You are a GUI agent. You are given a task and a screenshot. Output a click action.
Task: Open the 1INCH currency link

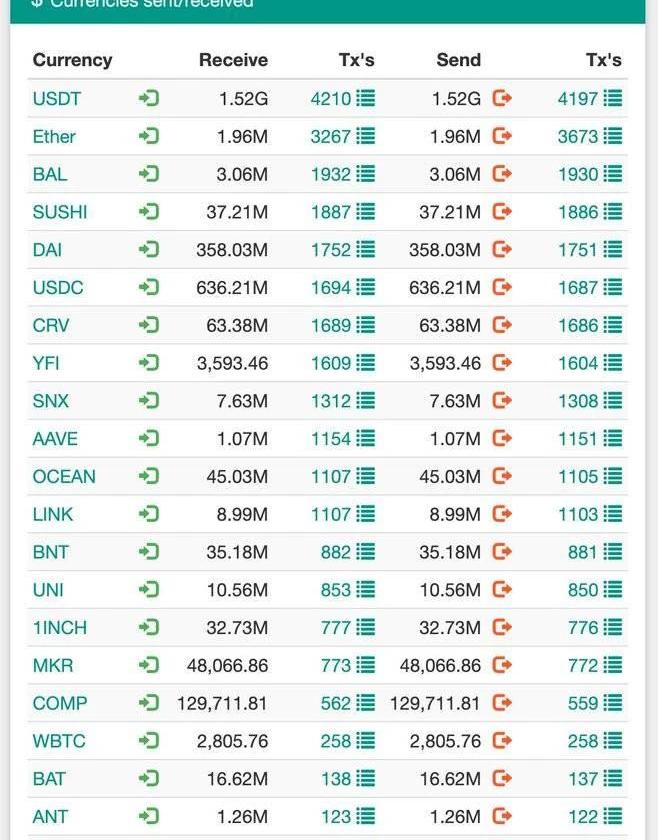(x=60, y=628)
